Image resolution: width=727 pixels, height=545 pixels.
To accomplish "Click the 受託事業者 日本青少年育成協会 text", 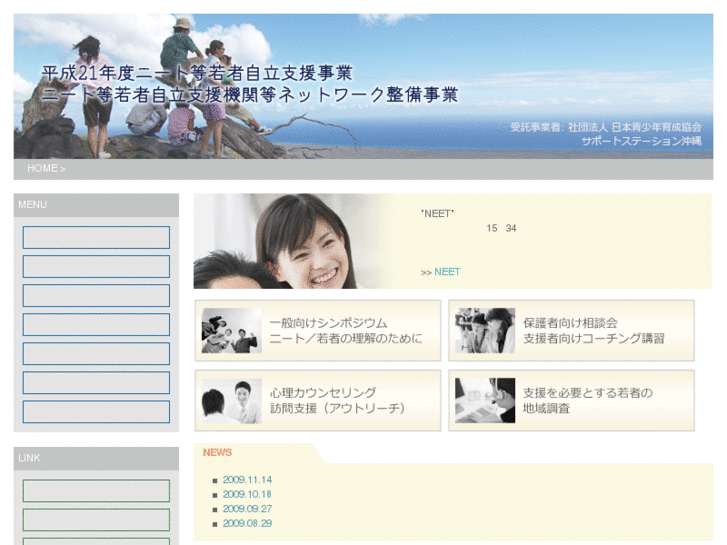I will [606, 127].
